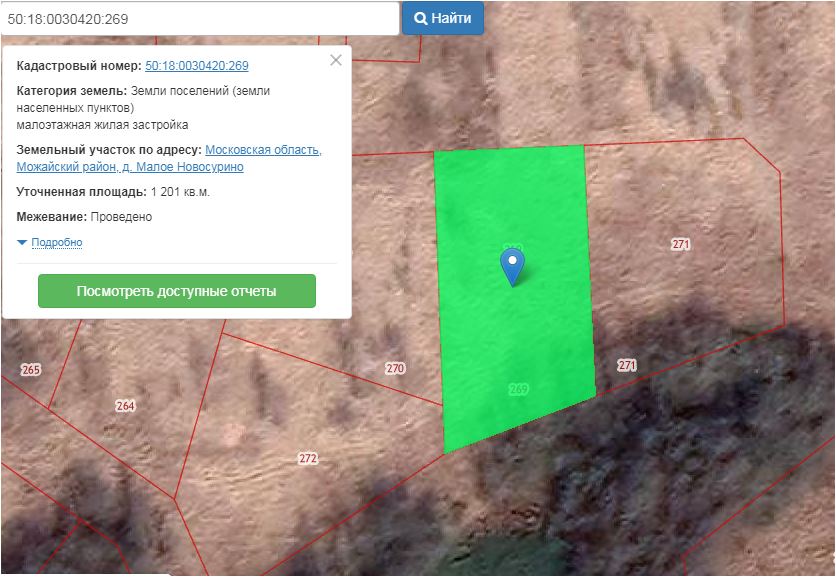836x577 pixels.
Task: Click the magnifier icon in the Найти button
Action: pyautogui.click(x=421, y=18)
